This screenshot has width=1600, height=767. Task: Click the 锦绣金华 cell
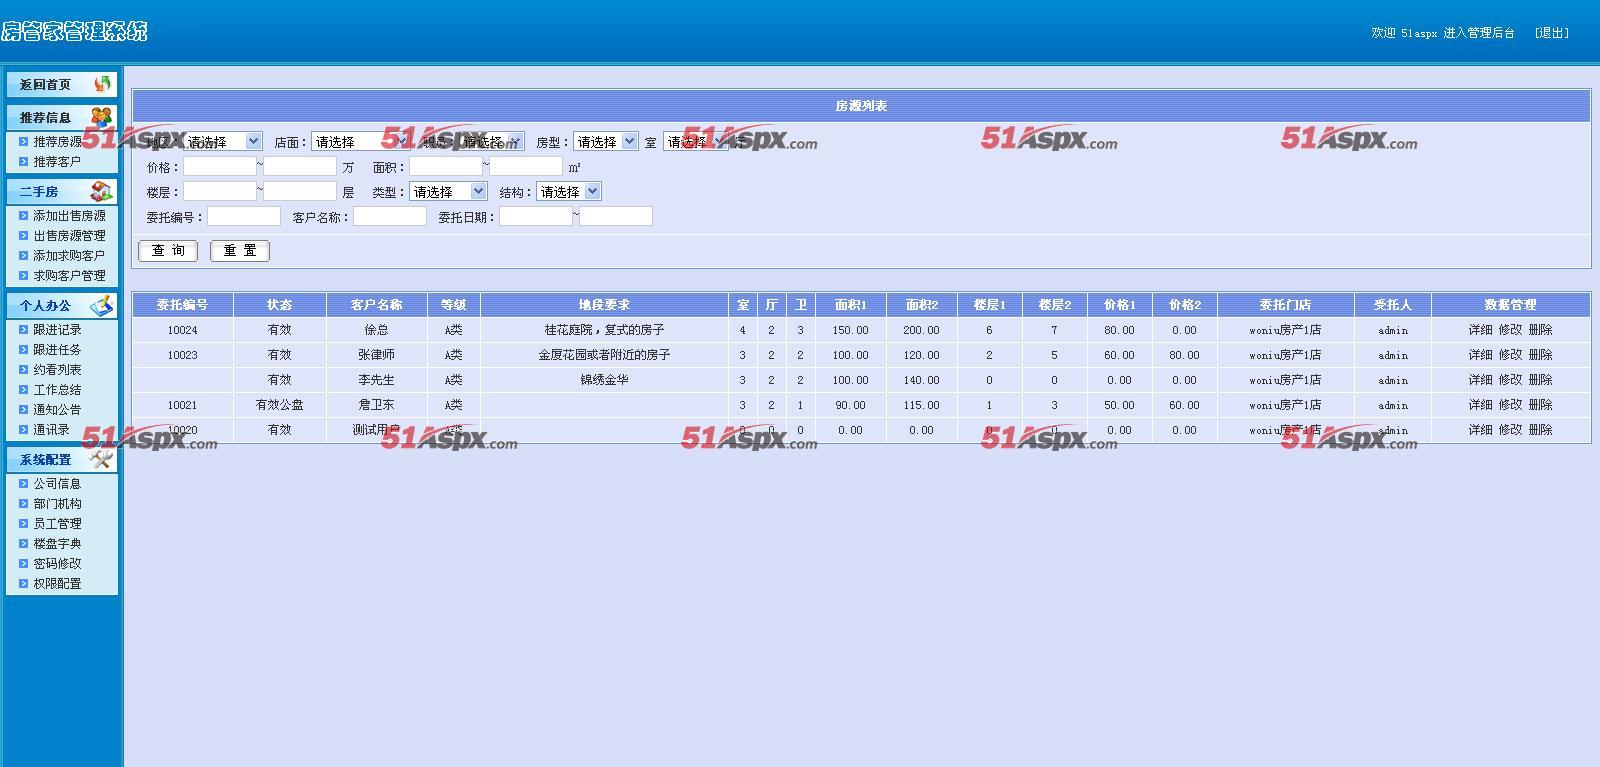(604, 379)
